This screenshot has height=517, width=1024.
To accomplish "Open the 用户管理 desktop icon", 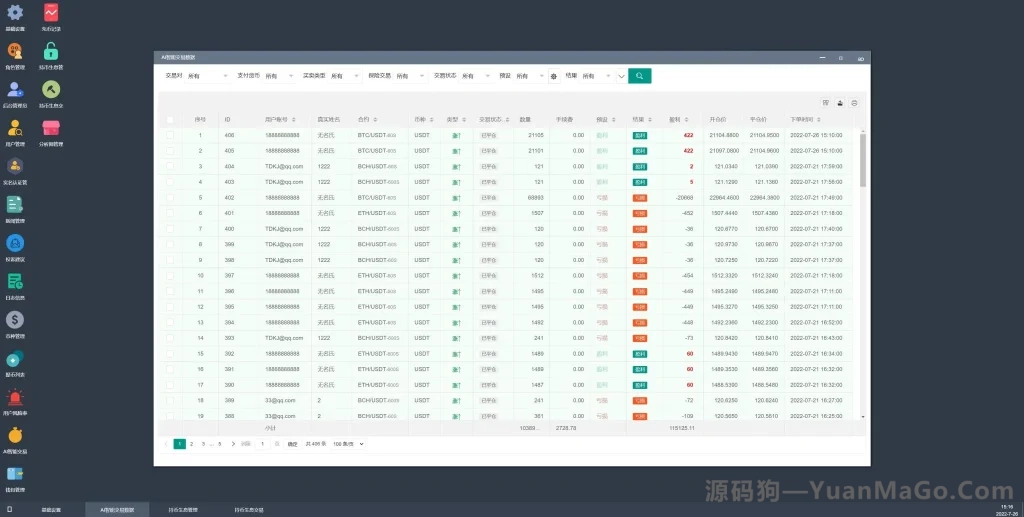I will [15, 128].
